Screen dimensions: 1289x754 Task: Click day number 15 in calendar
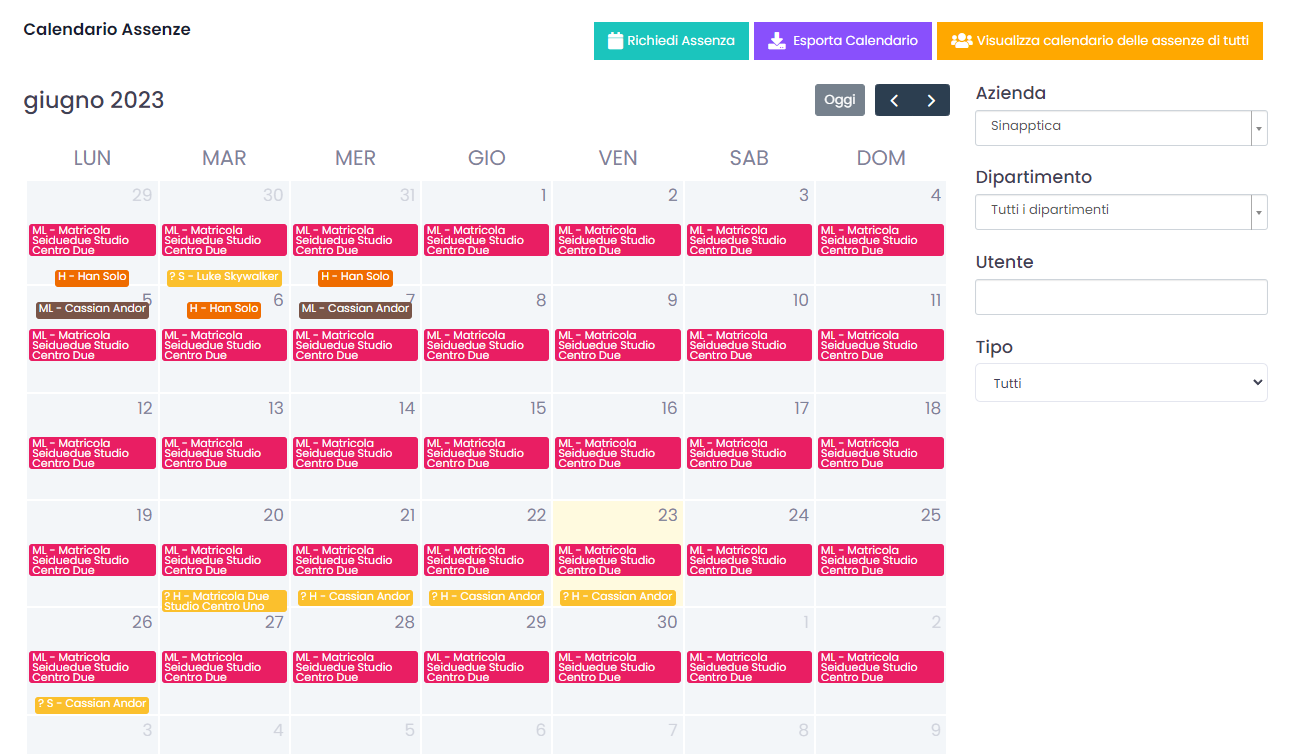[x=538, y=408]
